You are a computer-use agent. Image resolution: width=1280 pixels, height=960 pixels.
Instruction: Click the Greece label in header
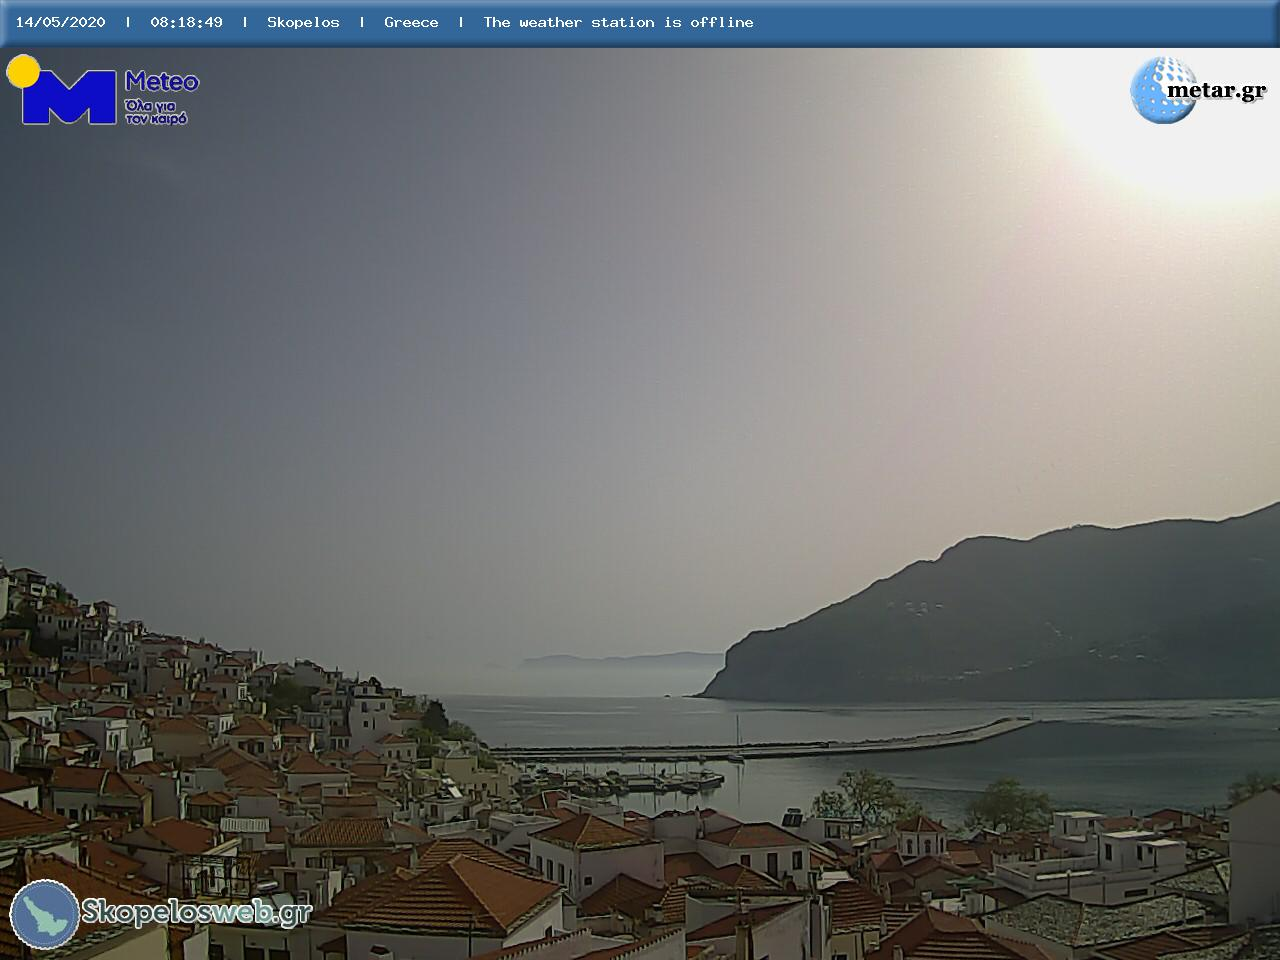(x=411, y=22)
